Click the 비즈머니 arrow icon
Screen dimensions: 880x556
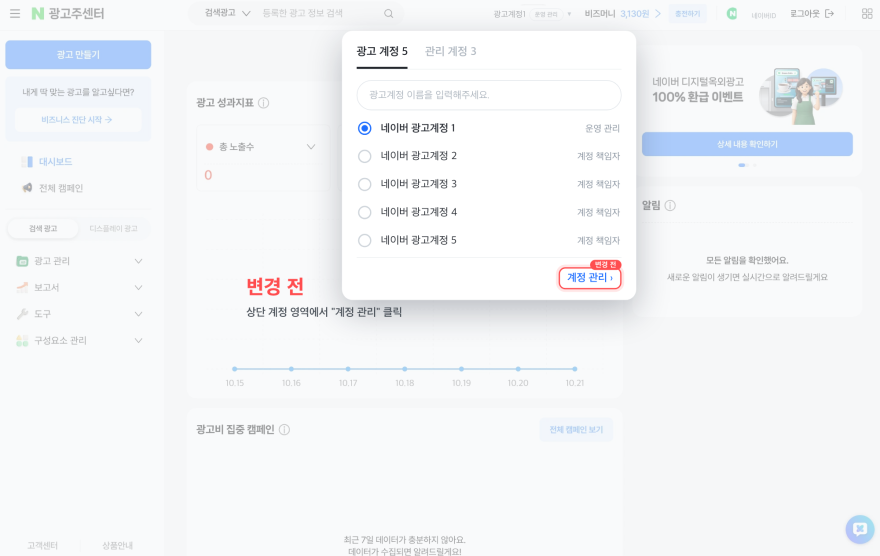[x=658, y=13]
